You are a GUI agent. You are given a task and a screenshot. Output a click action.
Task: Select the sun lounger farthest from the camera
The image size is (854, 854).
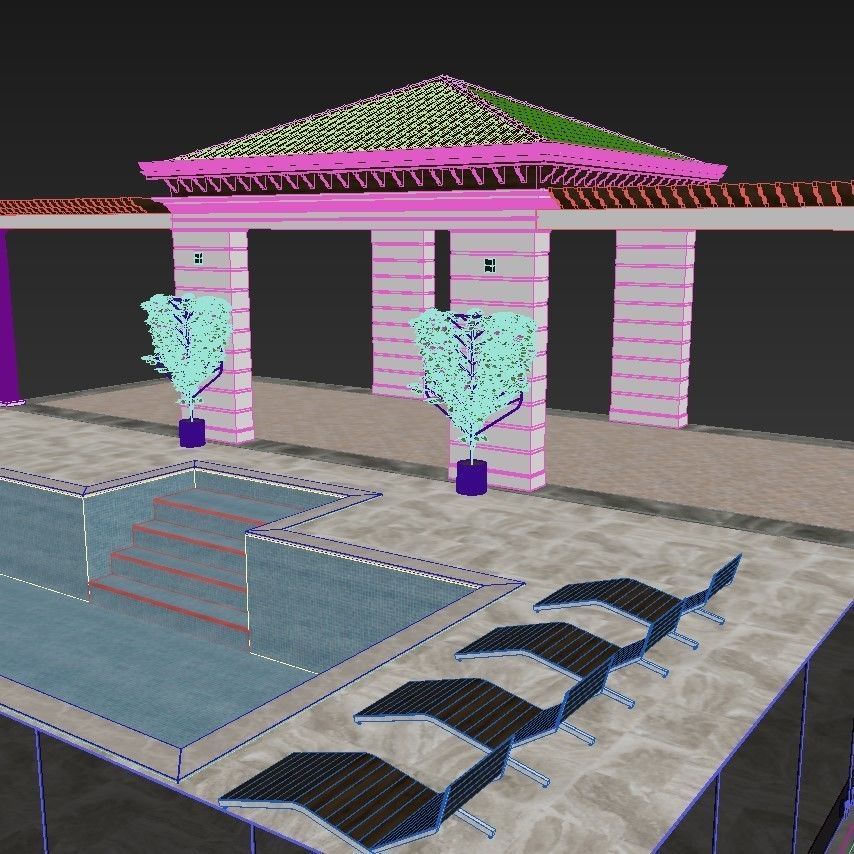637,591
